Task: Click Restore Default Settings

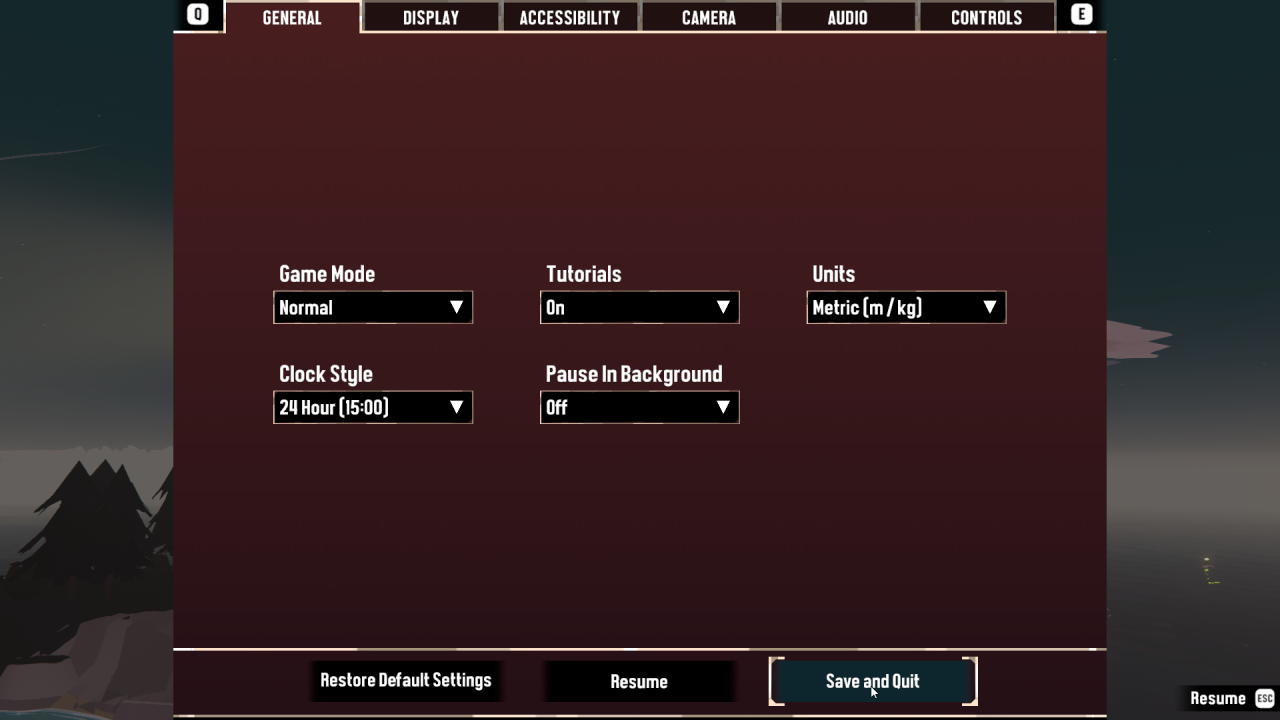Action: 406,680
